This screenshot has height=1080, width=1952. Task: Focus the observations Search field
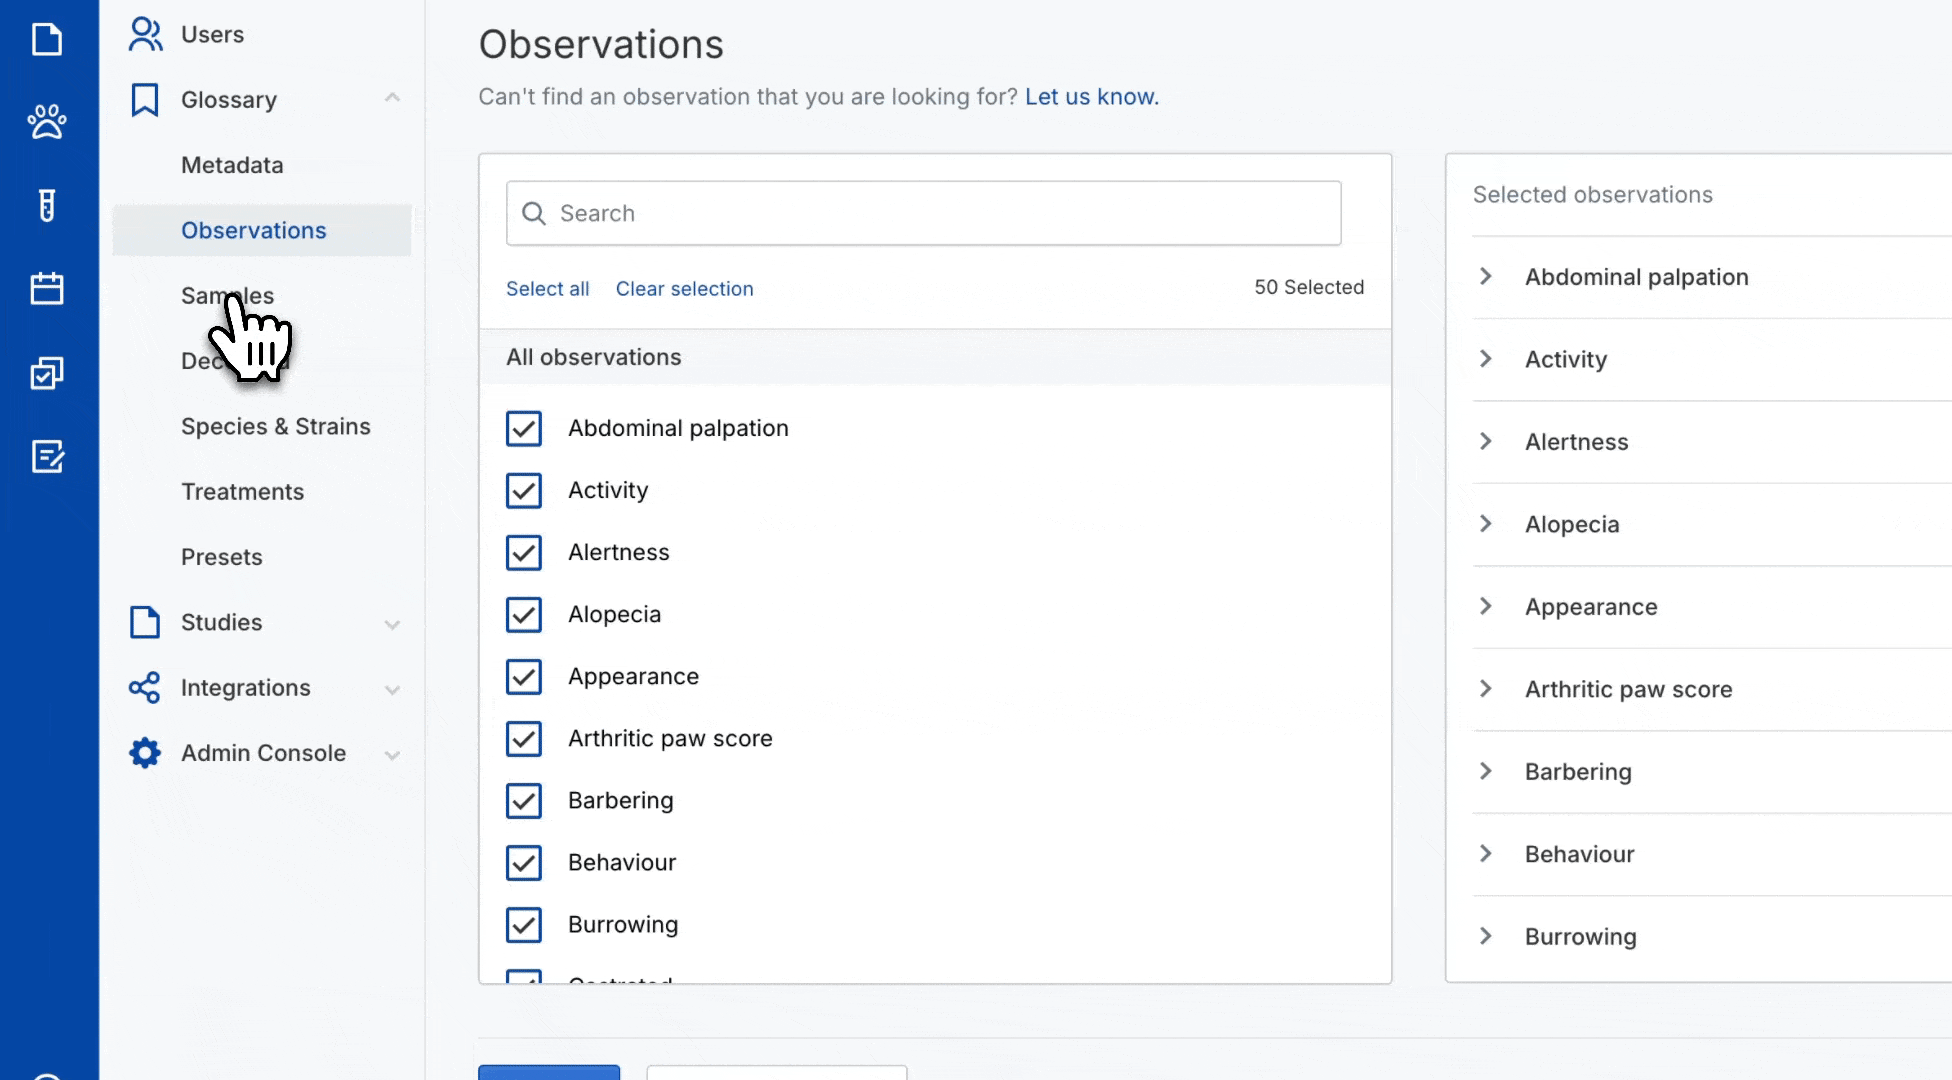(923, 213)
